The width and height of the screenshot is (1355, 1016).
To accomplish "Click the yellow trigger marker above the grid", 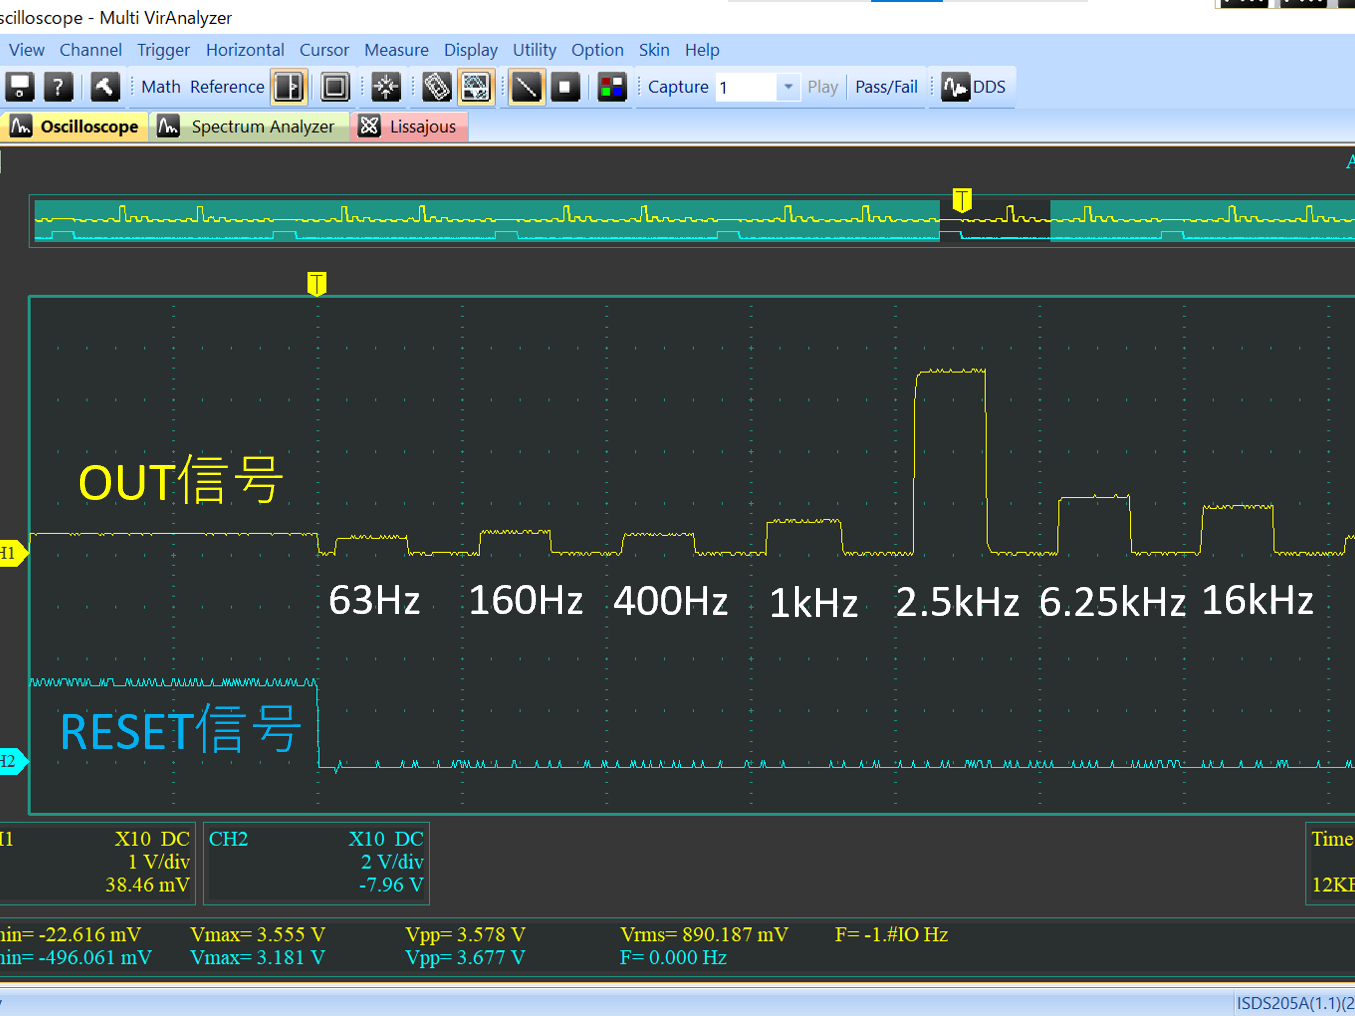I will [317, 284].
